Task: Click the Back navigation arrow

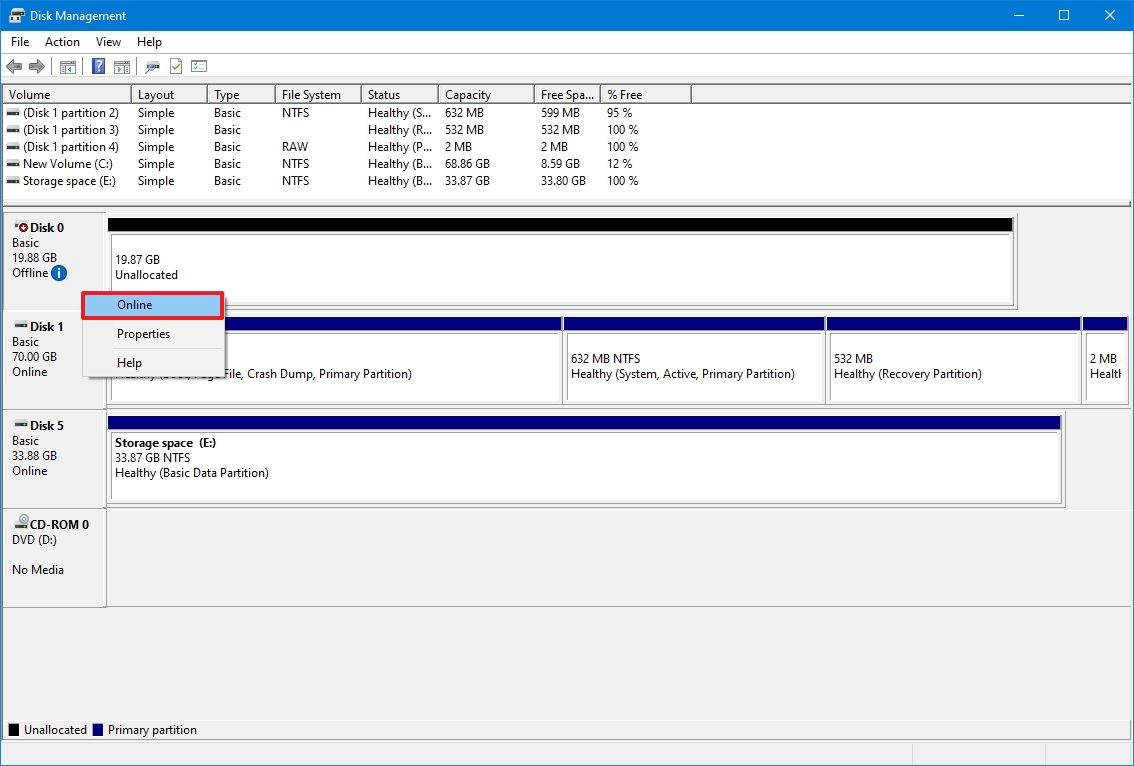Action: coord(14,66)
